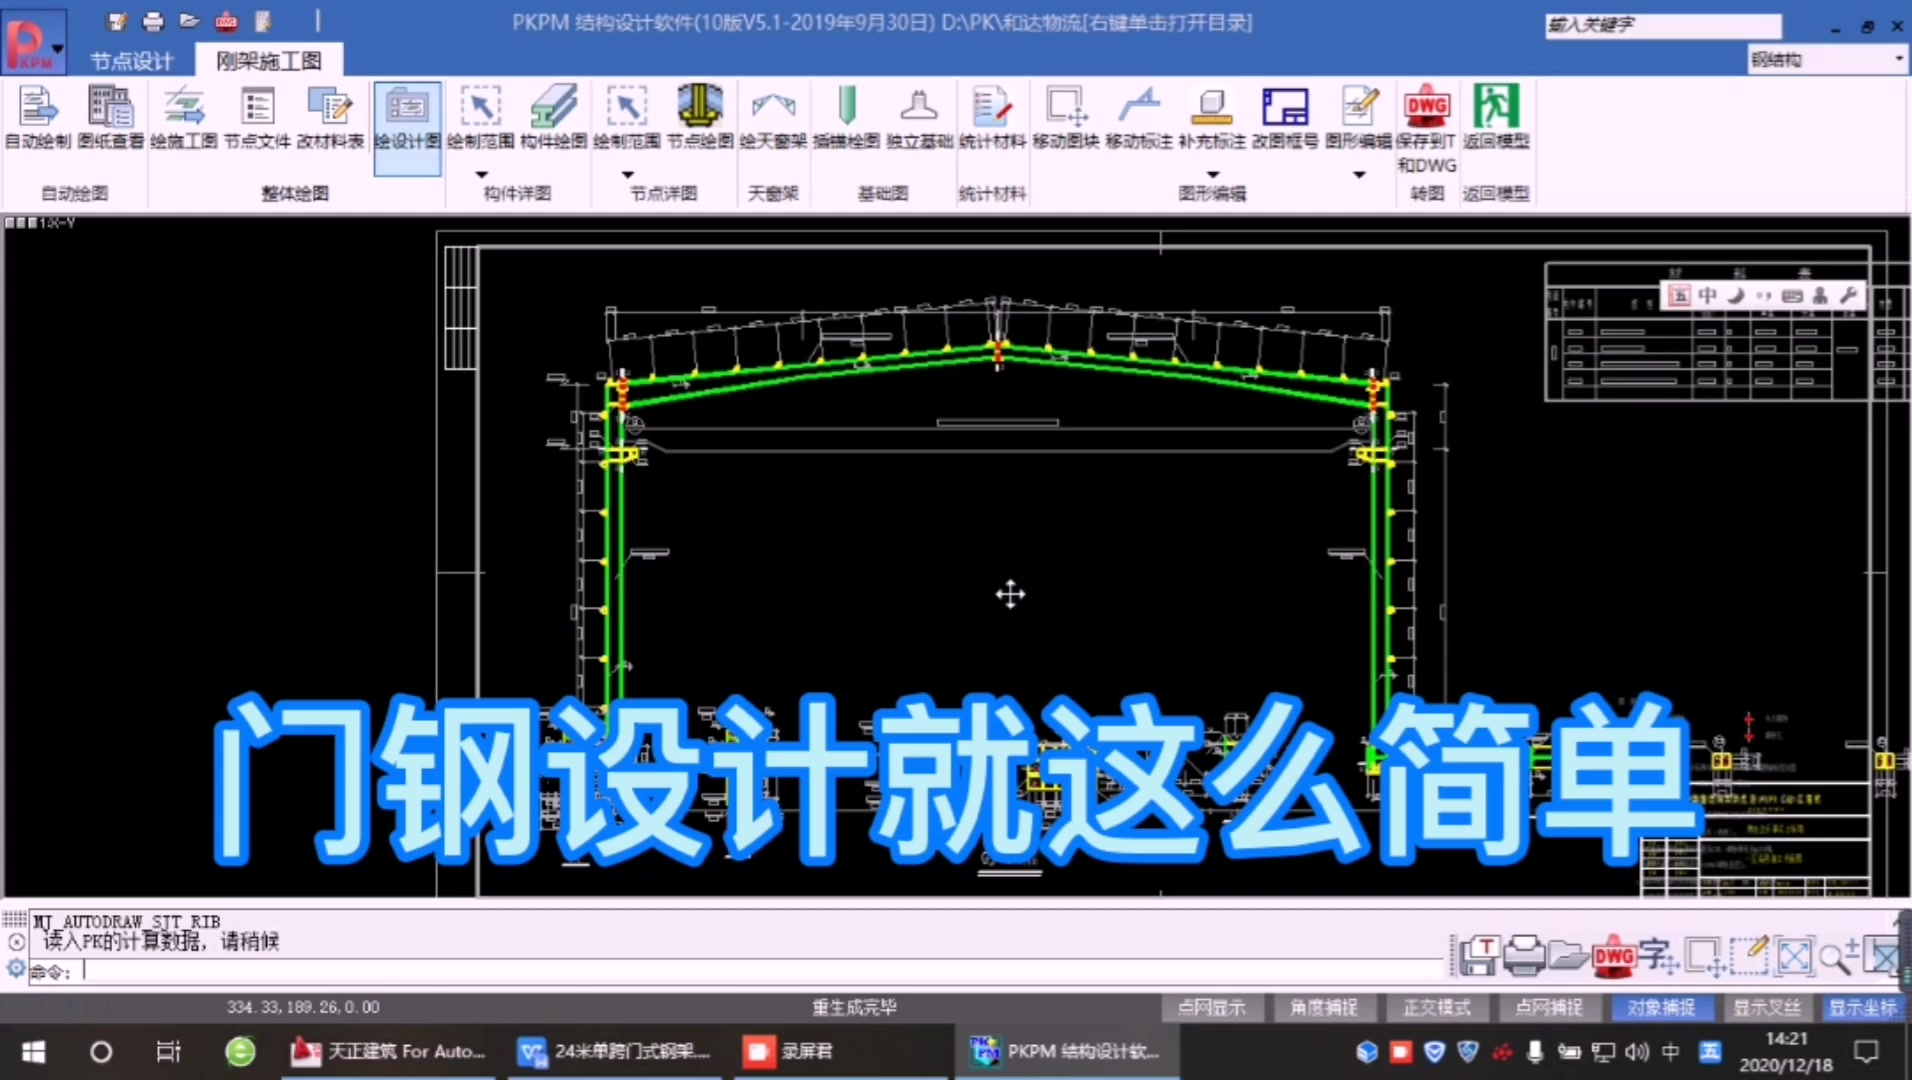Click the print icon in title bar
1912x1080 pixels.
pos(153,21)
